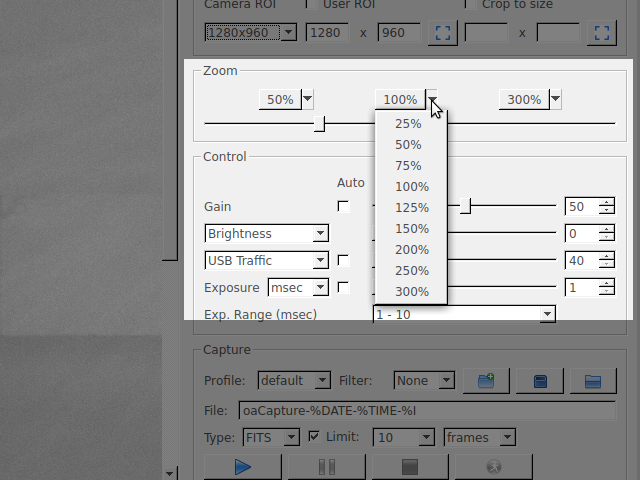The image size is (640, 480).
Task: Open the 1280x960 resolution dropdown
Action: (x=251, y=33)
